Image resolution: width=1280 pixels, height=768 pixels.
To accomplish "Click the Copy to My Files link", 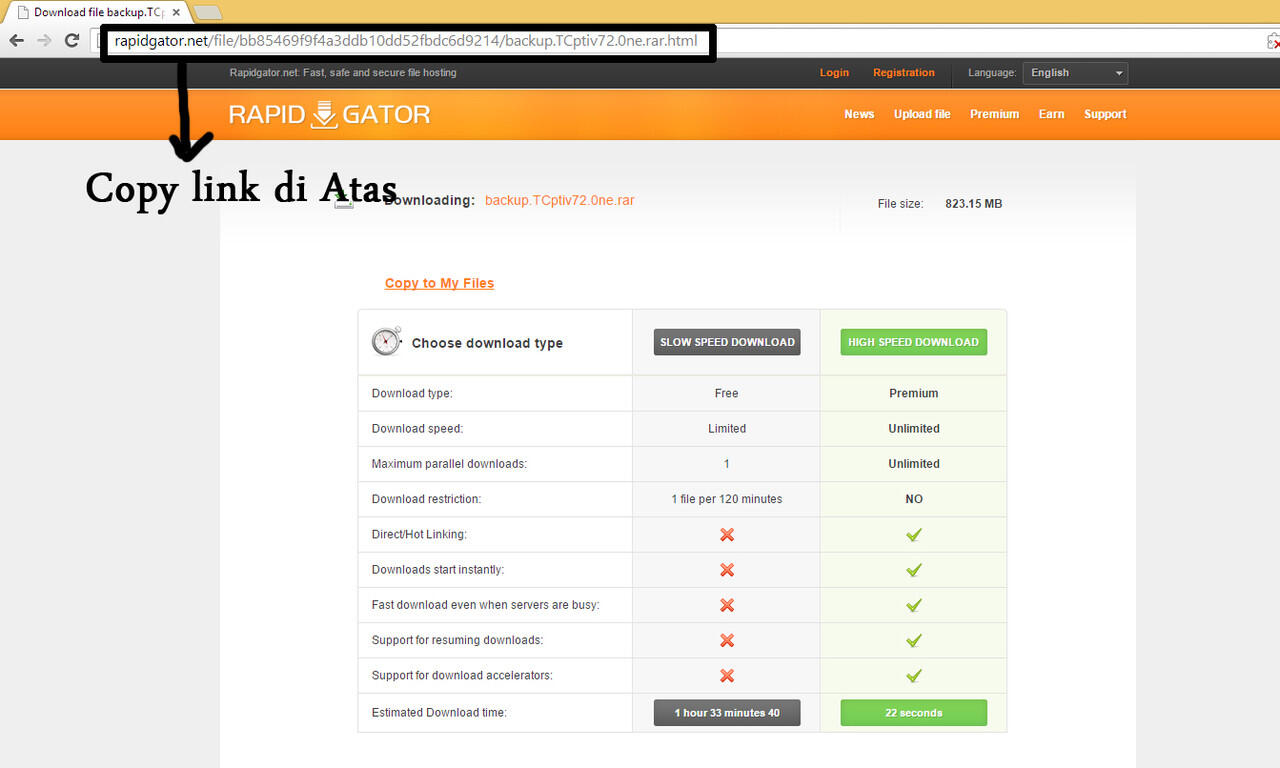I will click(439, 283).
